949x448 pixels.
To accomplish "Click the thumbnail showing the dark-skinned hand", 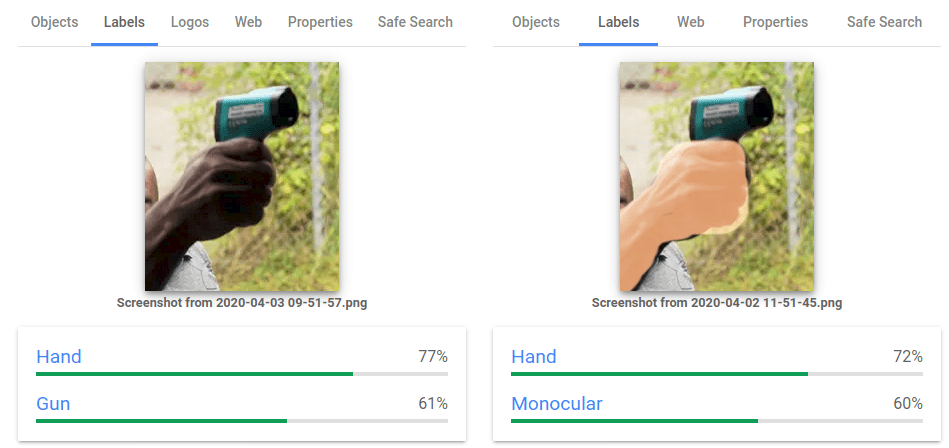I will [x=242, y=176].
